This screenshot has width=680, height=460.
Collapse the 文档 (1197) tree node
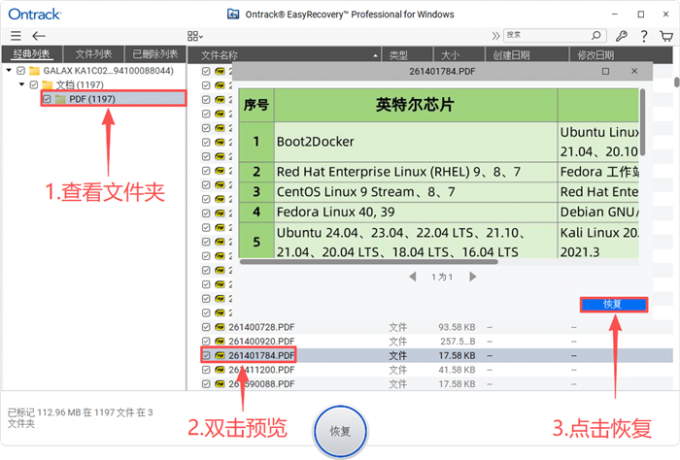tap(22, 84)
